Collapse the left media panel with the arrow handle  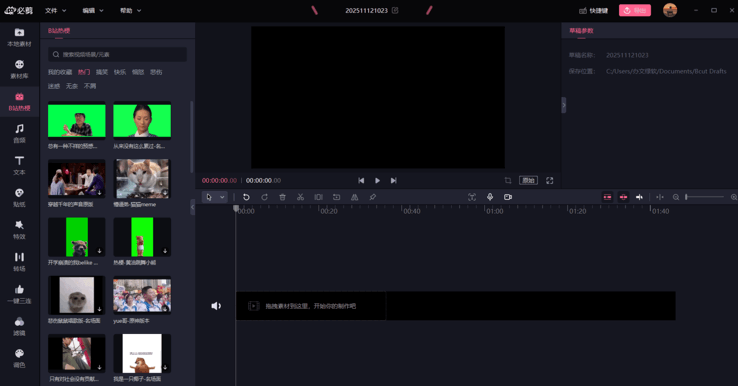point(192,207)
